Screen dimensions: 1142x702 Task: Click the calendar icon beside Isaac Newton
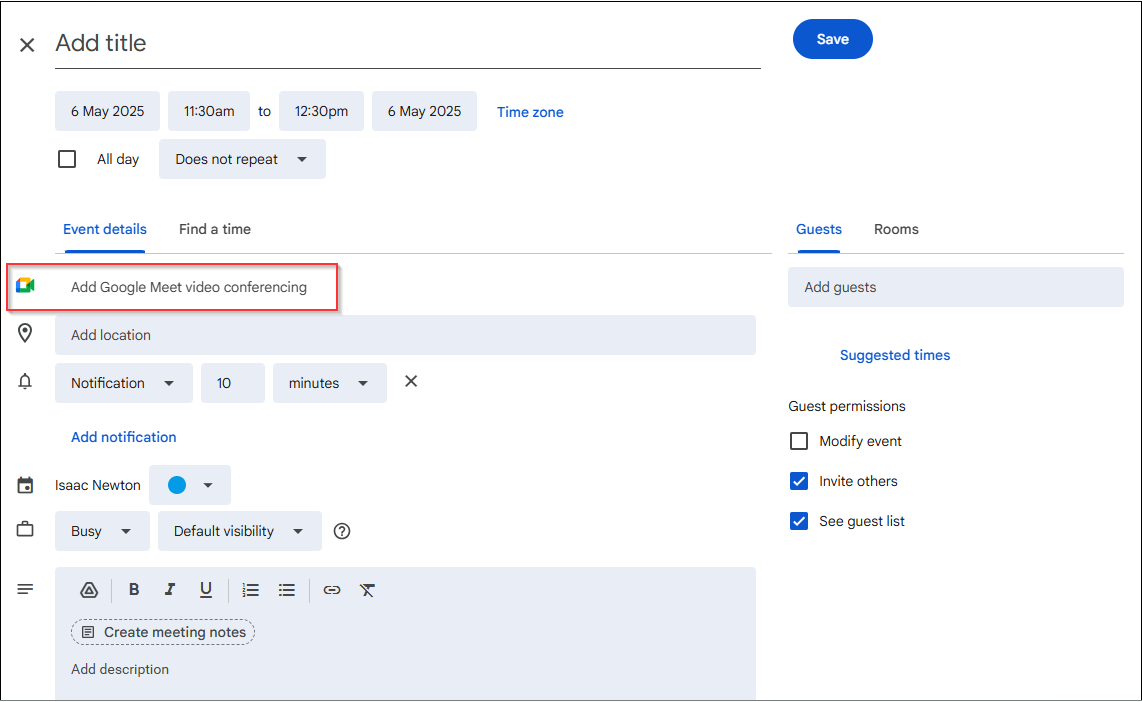(x=25, y=485)
